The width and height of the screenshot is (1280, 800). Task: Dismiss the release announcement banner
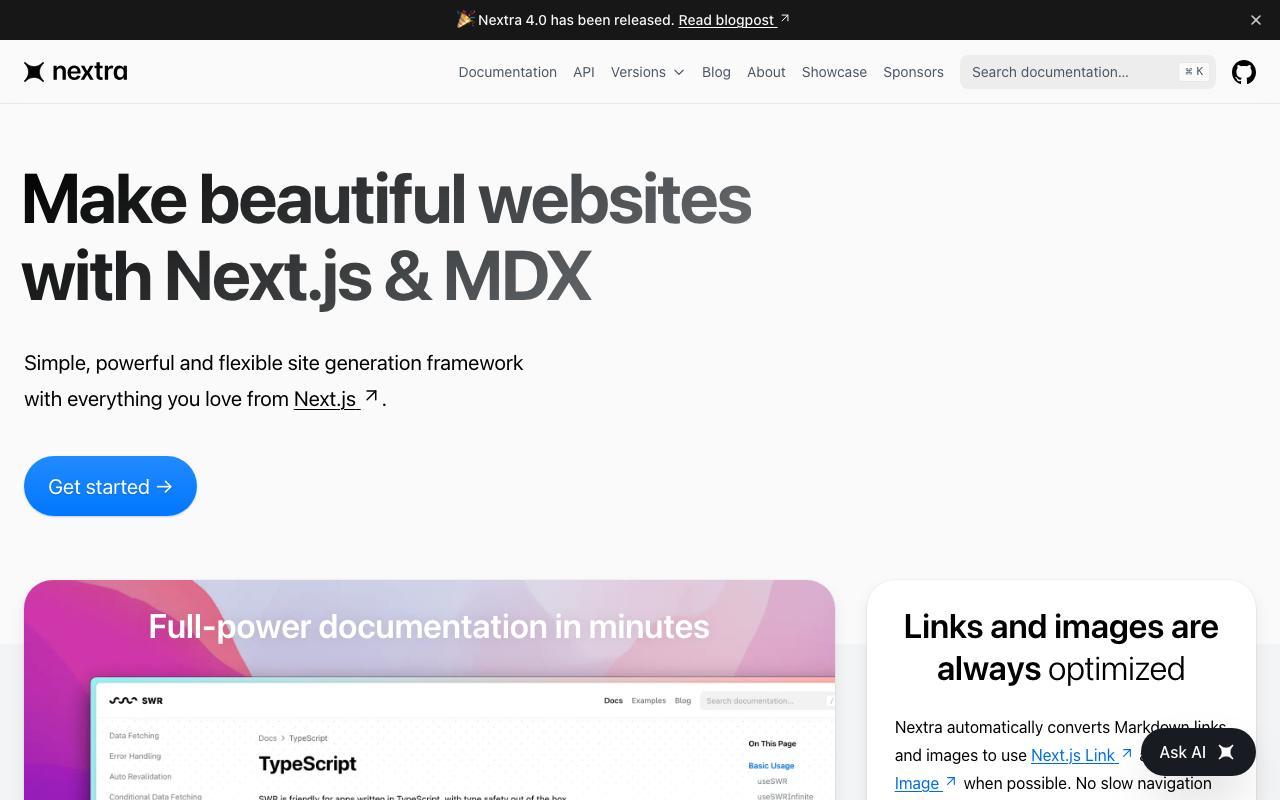pos(1256,20)
